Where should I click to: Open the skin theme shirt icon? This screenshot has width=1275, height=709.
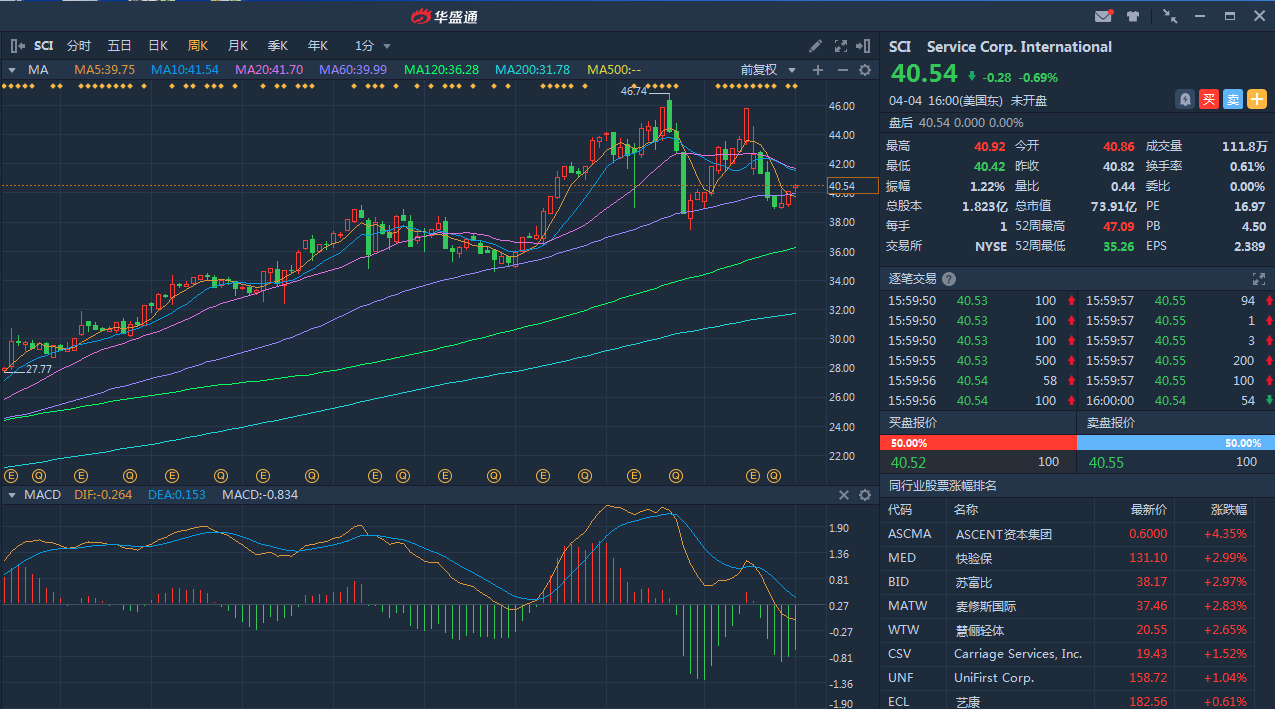click(x=1133, y=16)
